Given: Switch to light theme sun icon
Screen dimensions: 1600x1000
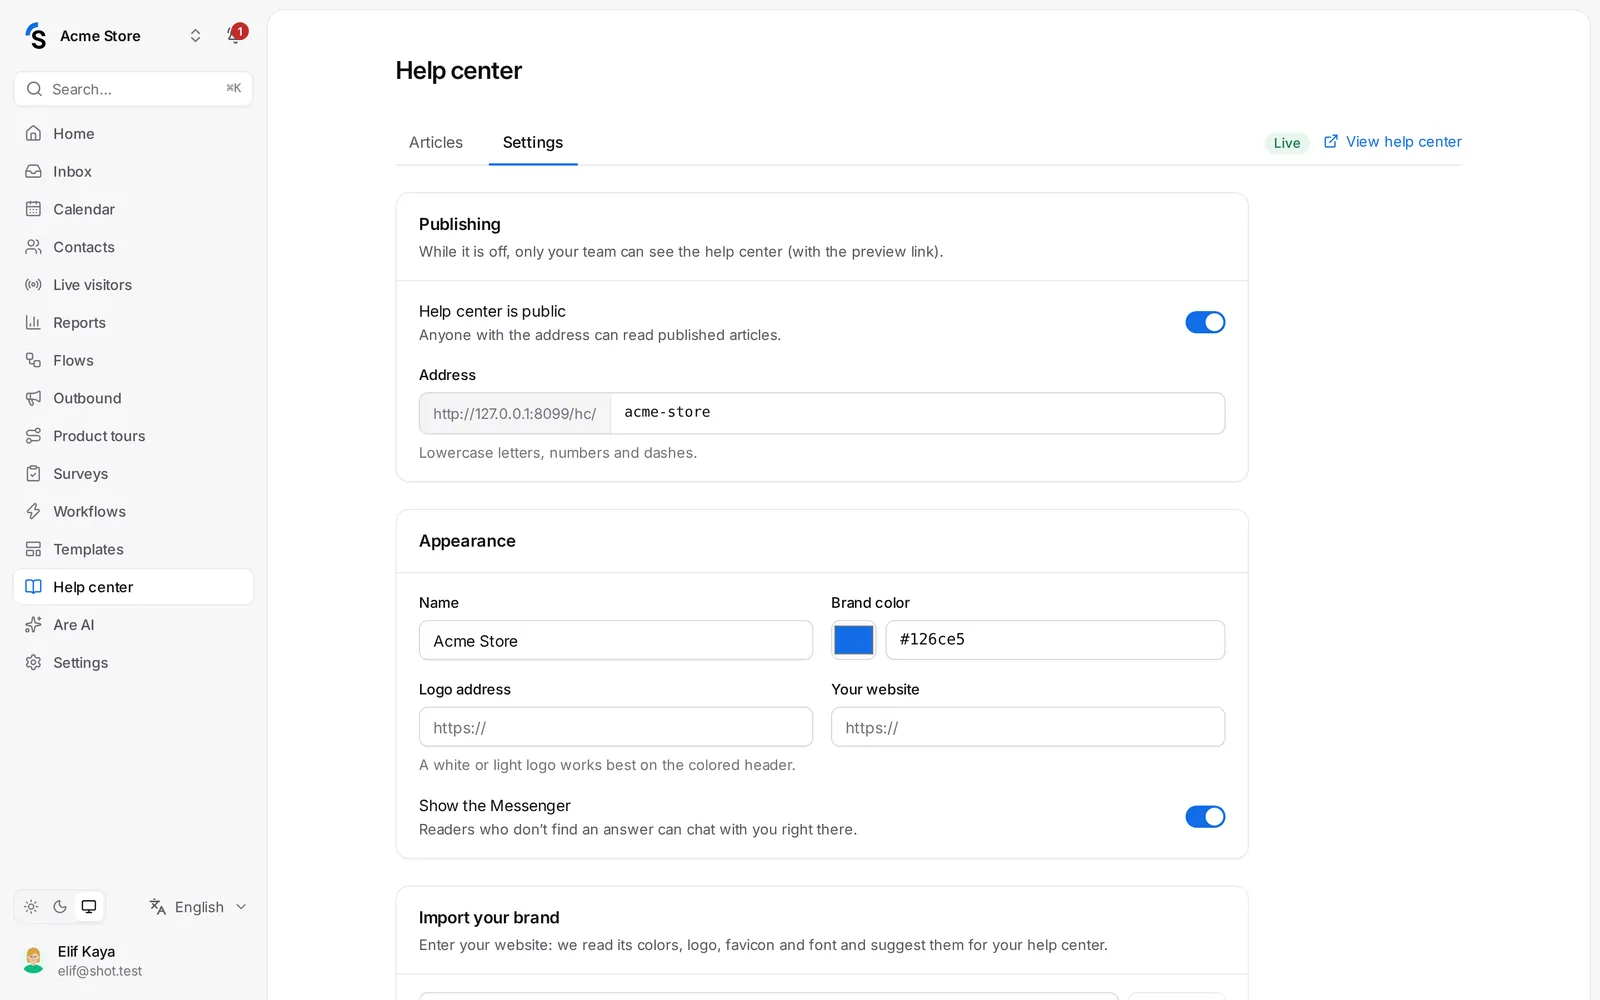Looking at the screenshot, I should [31, 907].
